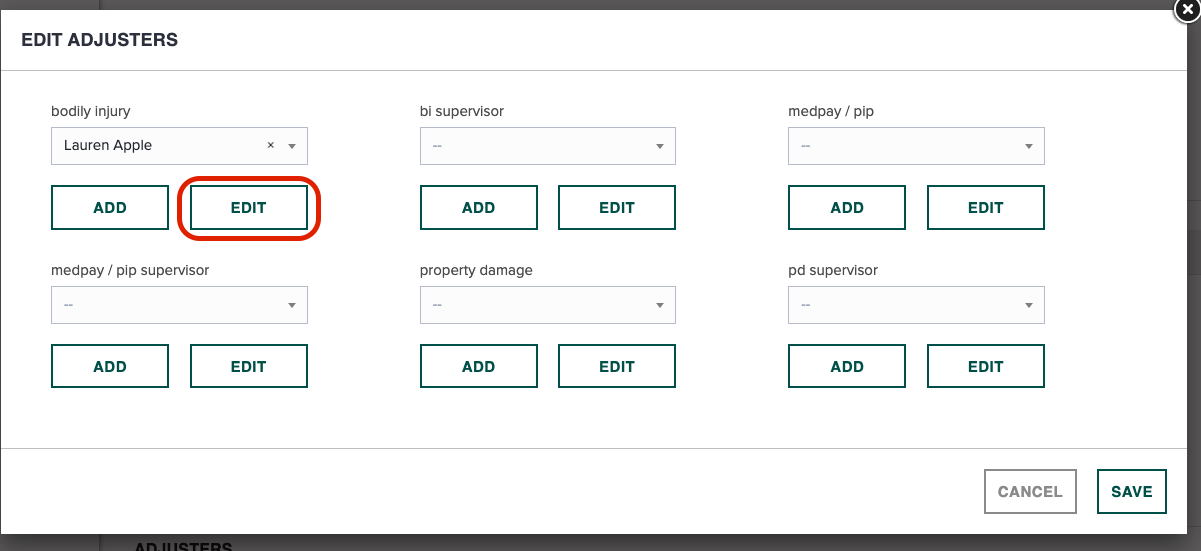The height and width of the screenshot is (551, 1201).
Task: Expand the bi supervisor dropdown
Action: [548, 146]
